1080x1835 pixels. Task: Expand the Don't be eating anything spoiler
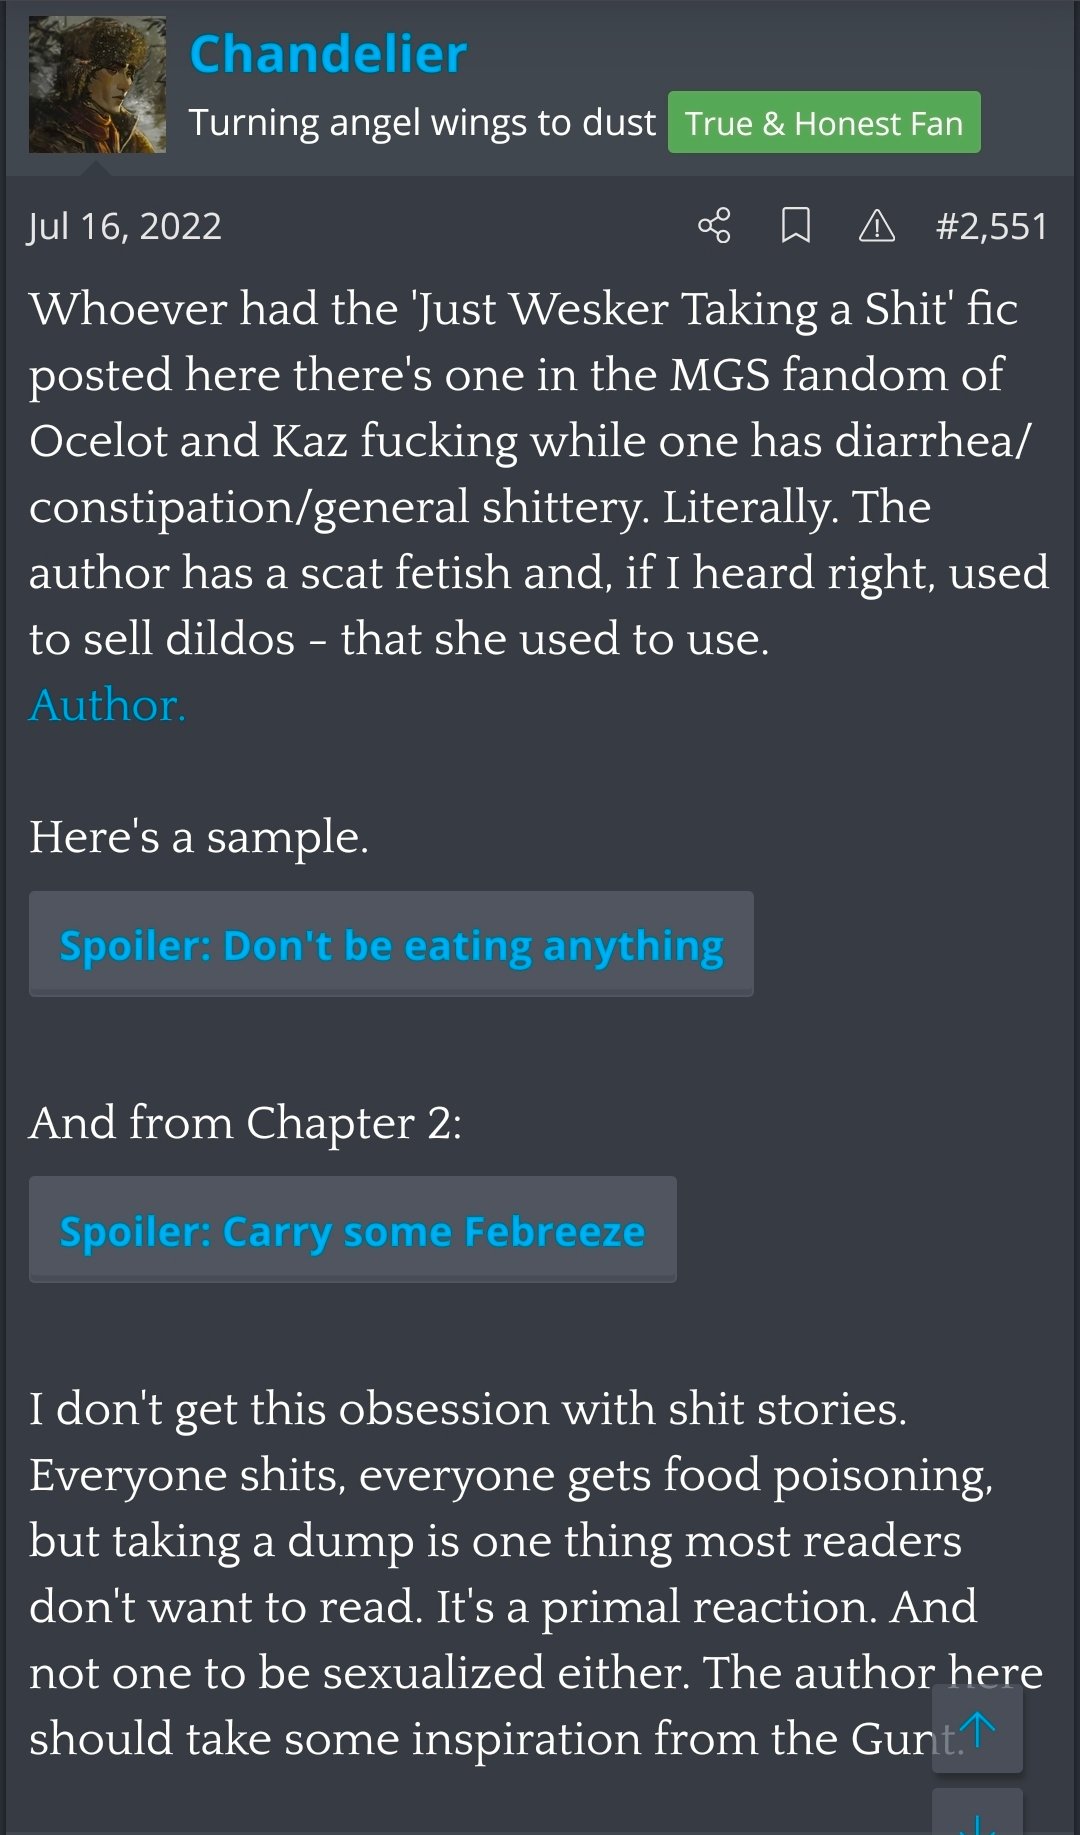point(391,944)
